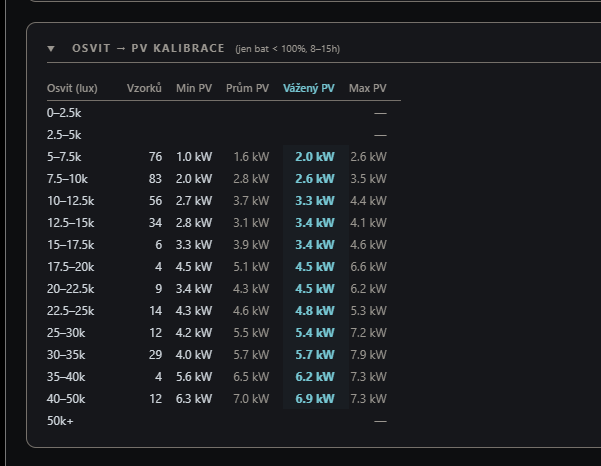Click the Vzorků column header

pos(144,88)
